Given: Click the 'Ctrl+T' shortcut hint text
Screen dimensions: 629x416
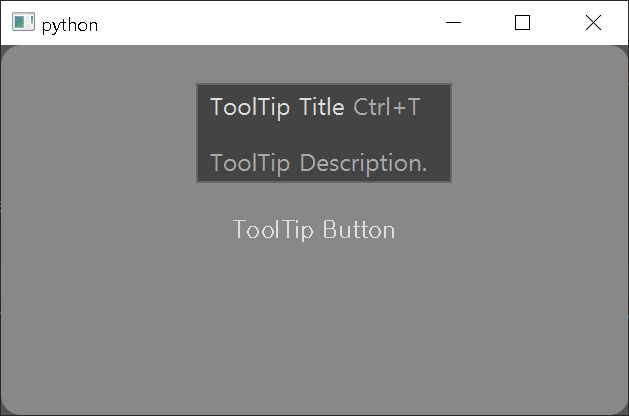Looking at the screenshot, I should click(386, 107).
